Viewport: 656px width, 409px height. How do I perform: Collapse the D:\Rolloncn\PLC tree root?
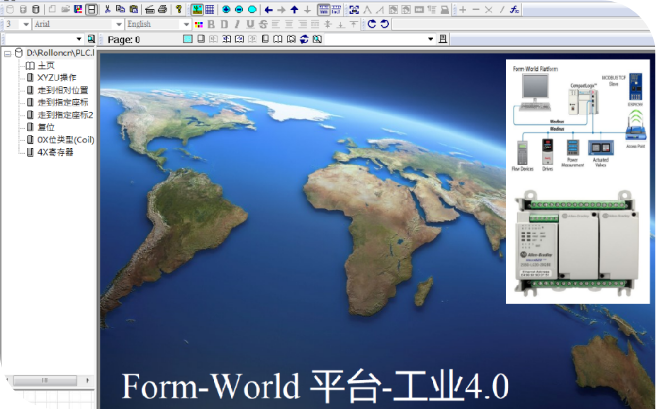(x=6, y=53)
